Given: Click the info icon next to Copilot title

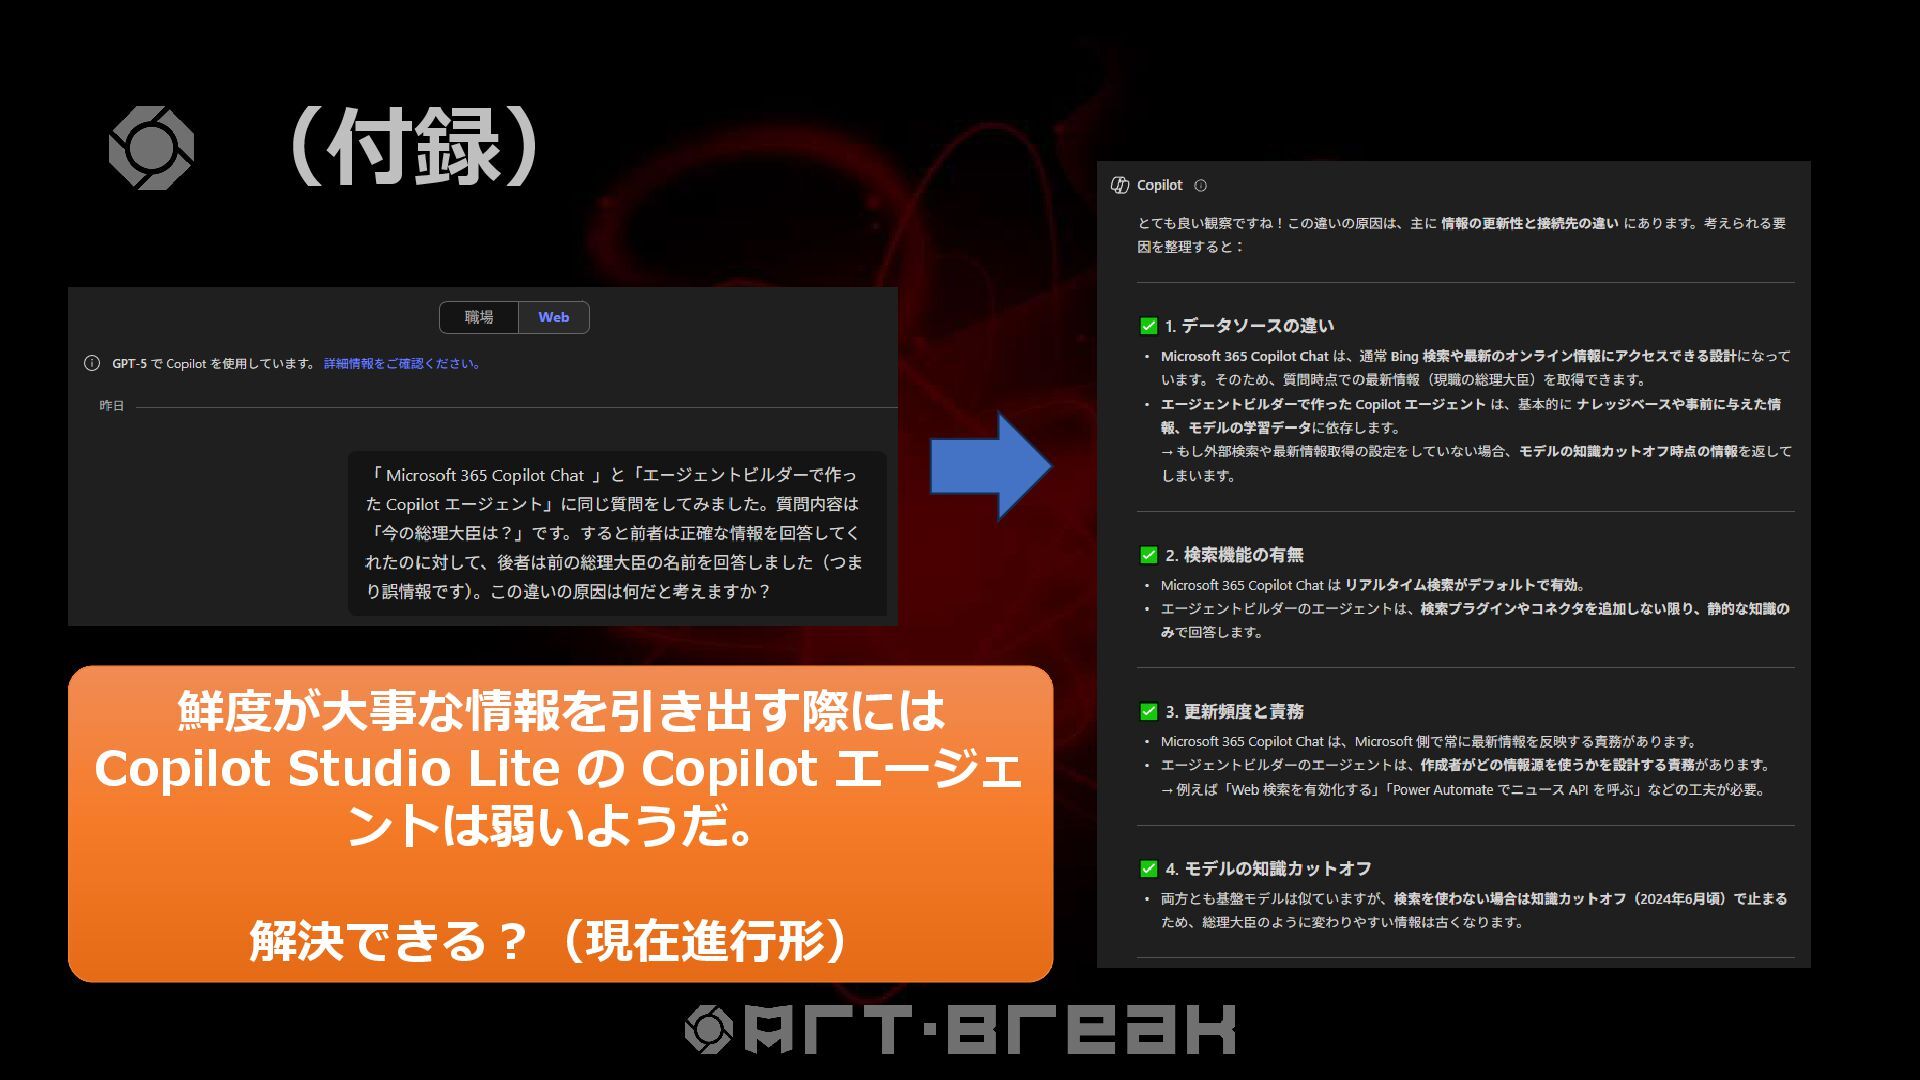Looking at the screenshot, I should click(1201, 185).
